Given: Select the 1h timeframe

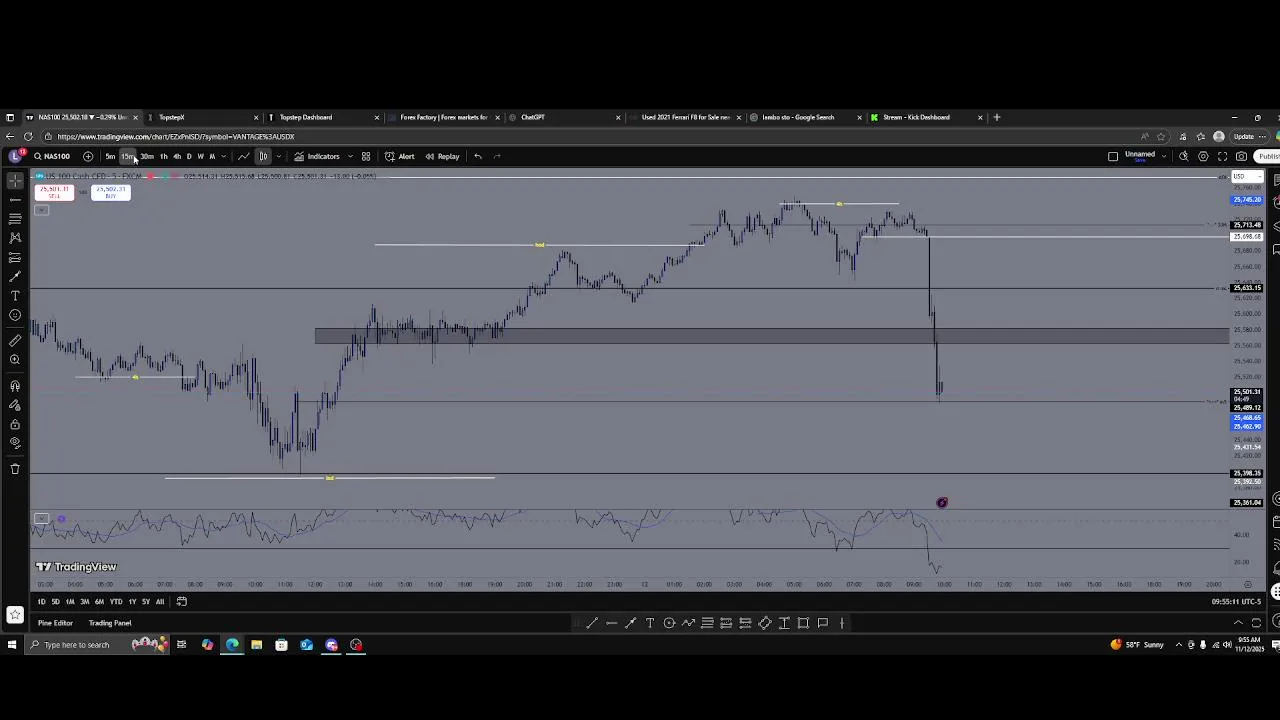Looking at the screenshot, I should coord(164,156).
